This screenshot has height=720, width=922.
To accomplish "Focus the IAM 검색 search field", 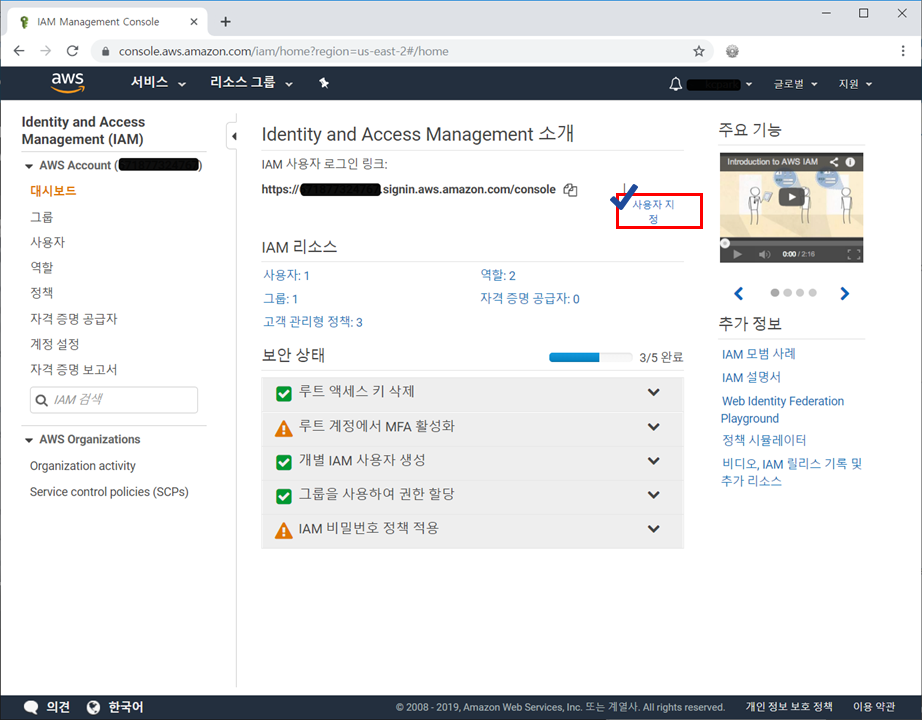I will tap(113, 400).
